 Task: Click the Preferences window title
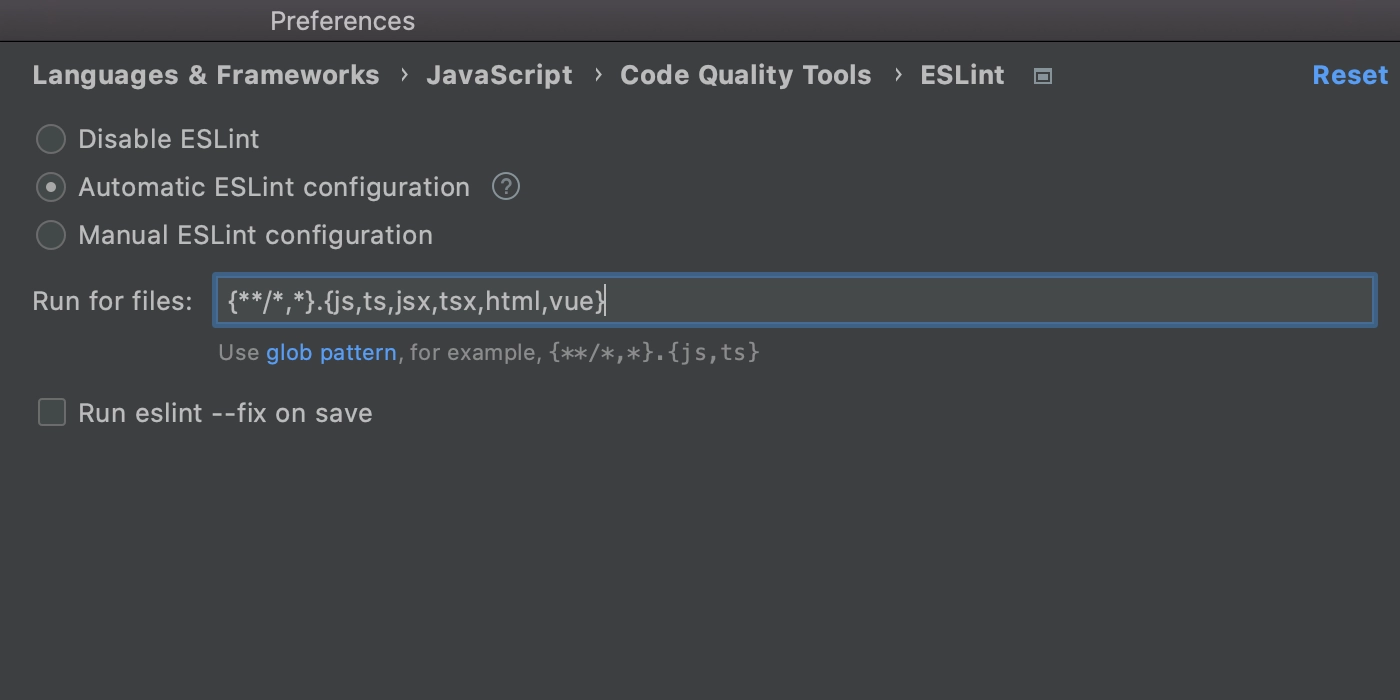(x=342, y=21)
